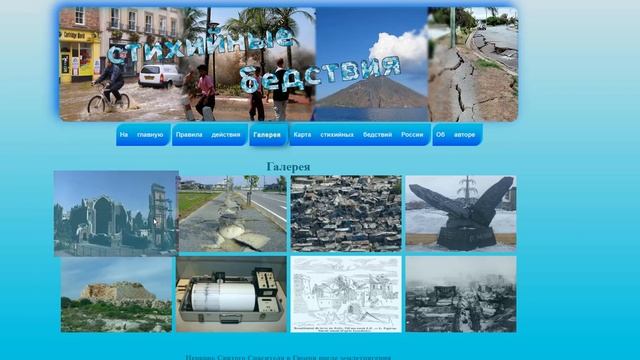Image resolution: width=640 pixels, height=360 pixels.
Task: Open the enlarged ruined cathedral thumbnail
Action: [x=116, y=213]
